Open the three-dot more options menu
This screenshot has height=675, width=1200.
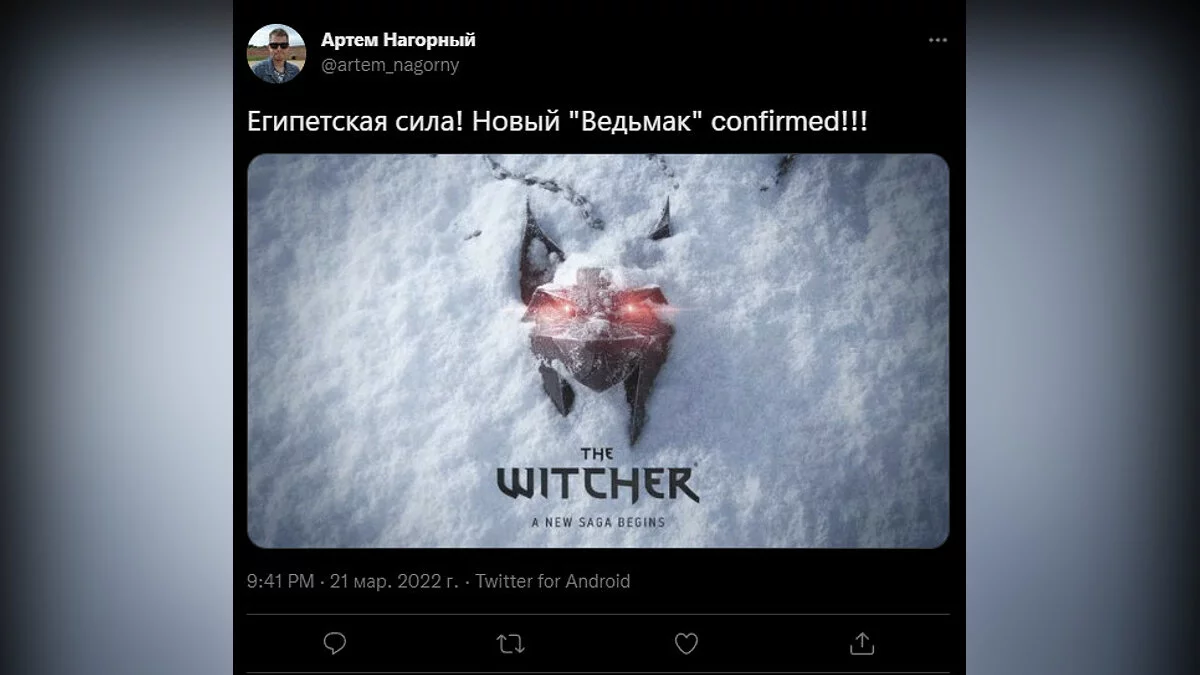(x=937, y=40)
